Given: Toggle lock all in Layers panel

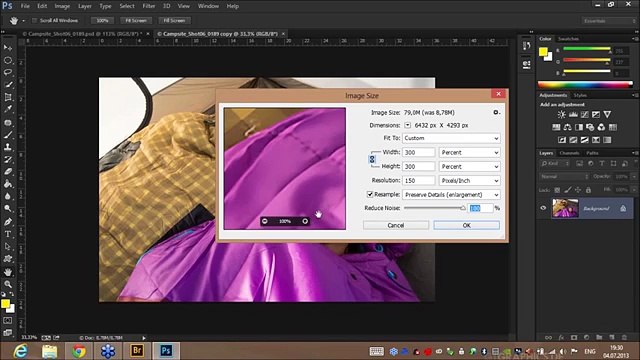Looking at the screenshot, I should click(x=588, y=190).
